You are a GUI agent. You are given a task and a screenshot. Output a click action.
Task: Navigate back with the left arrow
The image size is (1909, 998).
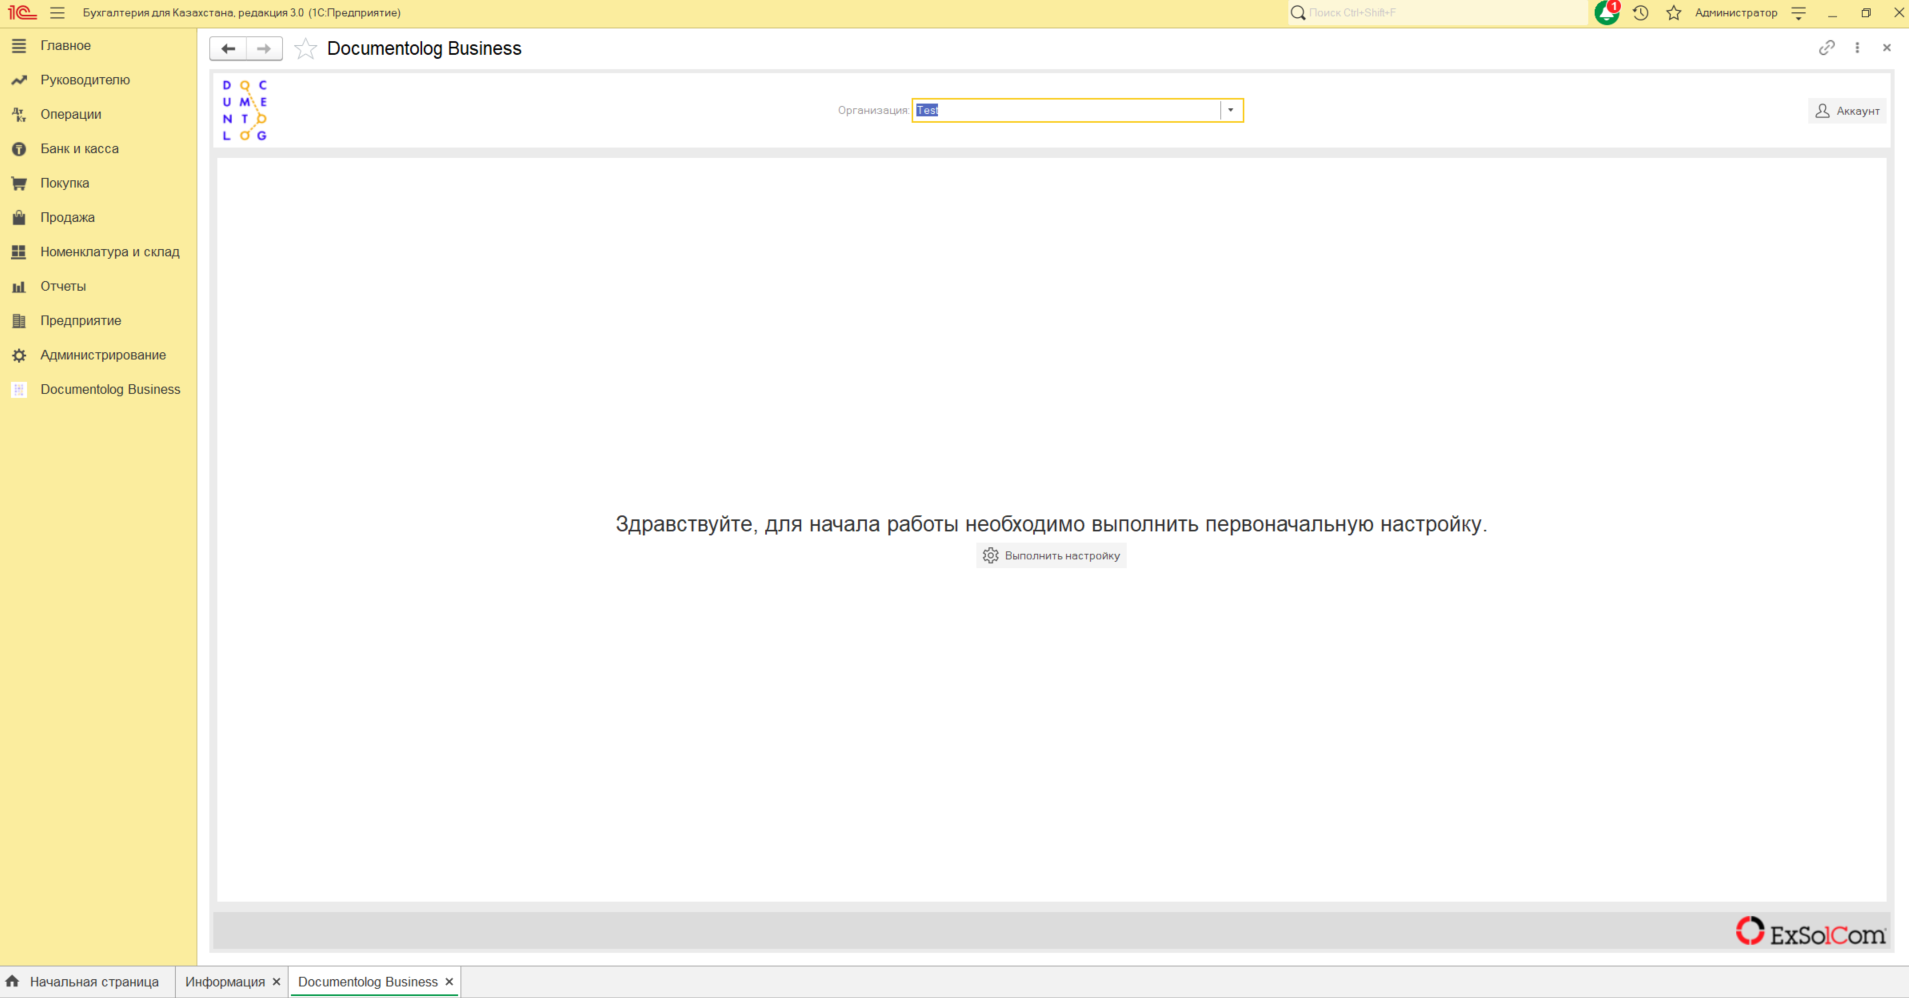[228, 48]
